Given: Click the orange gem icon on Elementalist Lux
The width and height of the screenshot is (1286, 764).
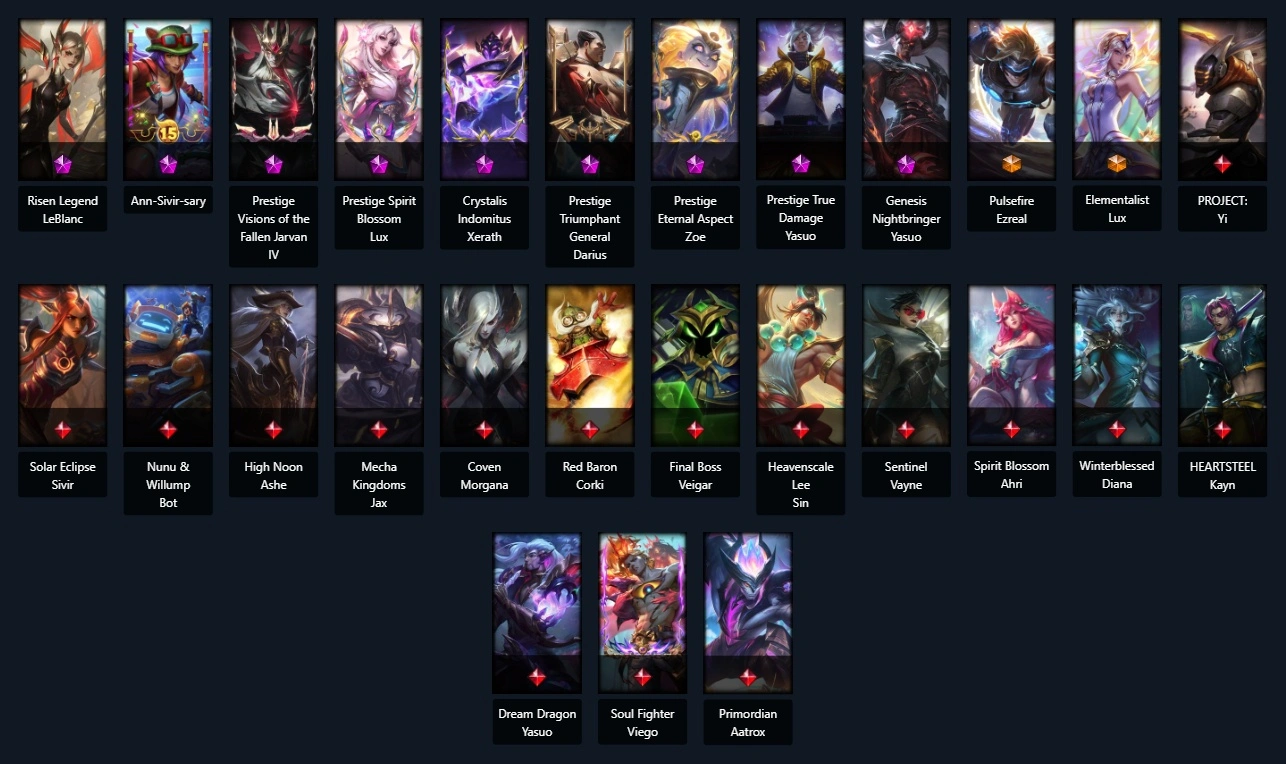Looking at the screenshot, I should click(x=1117, y=163).
